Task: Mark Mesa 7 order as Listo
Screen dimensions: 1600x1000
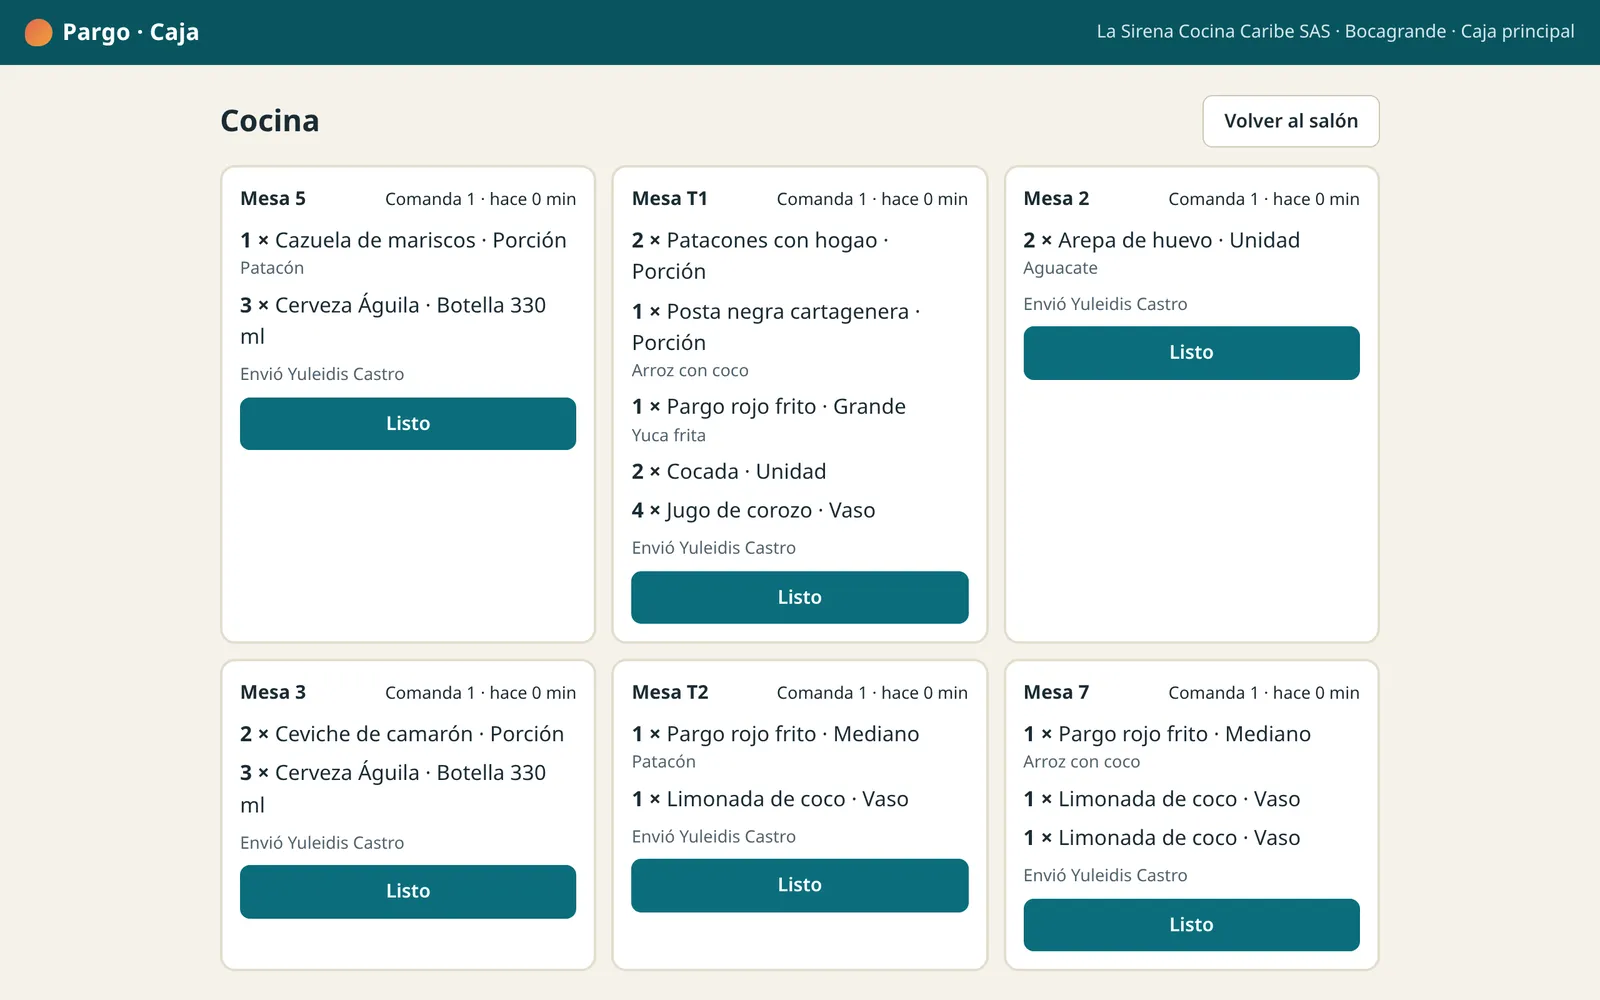Action: pos(1191,925)
